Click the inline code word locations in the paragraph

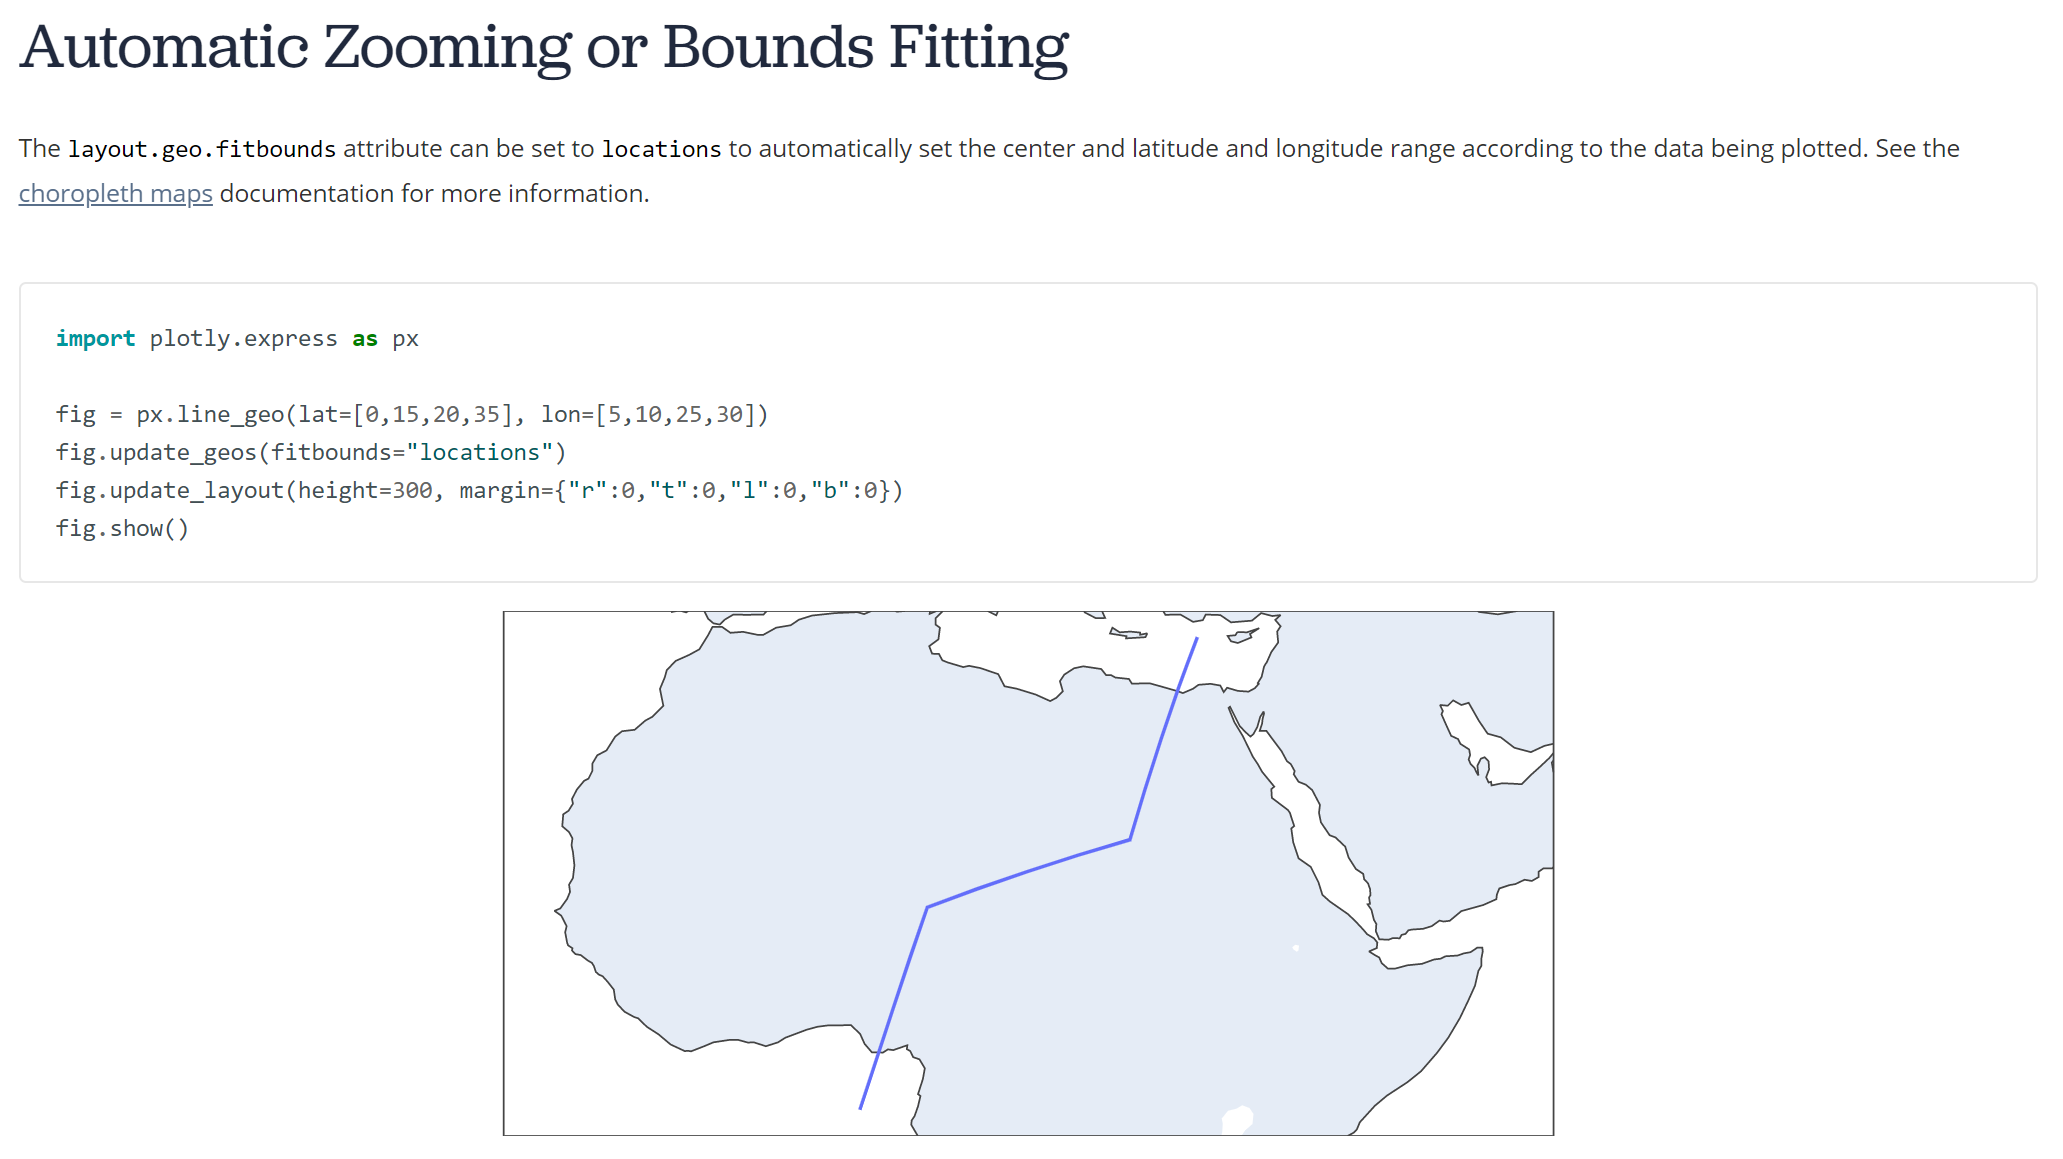pos(661,149)
